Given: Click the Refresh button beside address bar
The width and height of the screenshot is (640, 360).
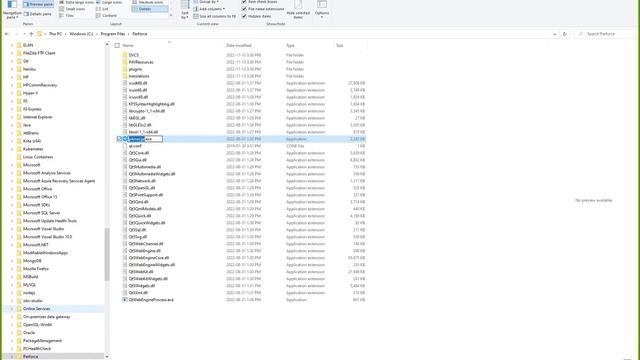Looking at the screenshot, I should click(564, 34).
